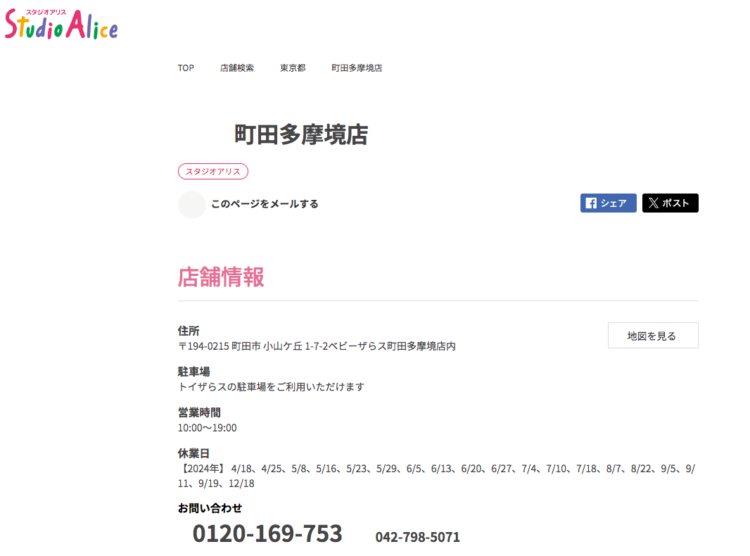750x556 pixels.
Task: Share the page via Facebook シェア button
Action: pyautogui.click(x=608, y=203)
